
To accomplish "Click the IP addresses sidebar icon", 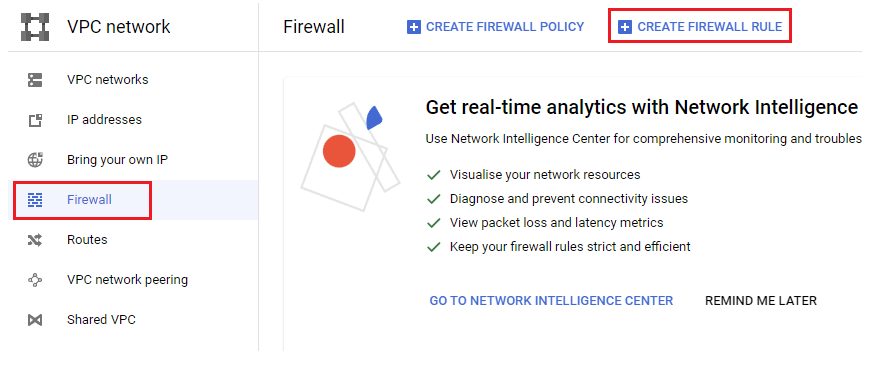I will point(35,120).
